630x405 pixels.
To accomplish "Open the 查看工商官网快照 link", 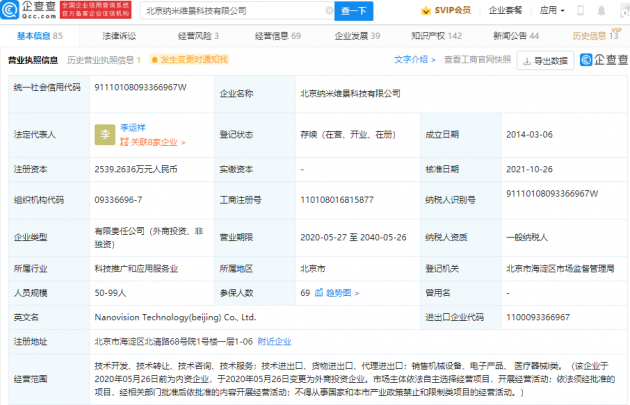I will tap(478, 60).
